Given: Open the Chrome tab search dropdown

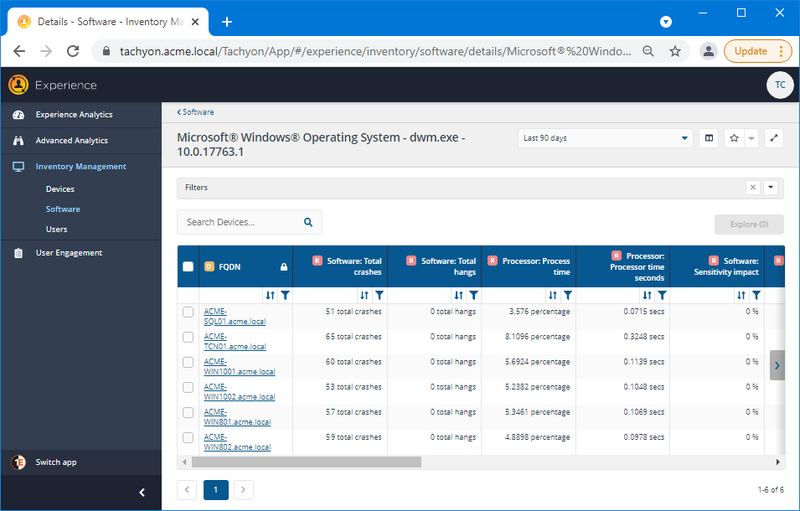Looking at the screenshot, I should pos(665,22).
